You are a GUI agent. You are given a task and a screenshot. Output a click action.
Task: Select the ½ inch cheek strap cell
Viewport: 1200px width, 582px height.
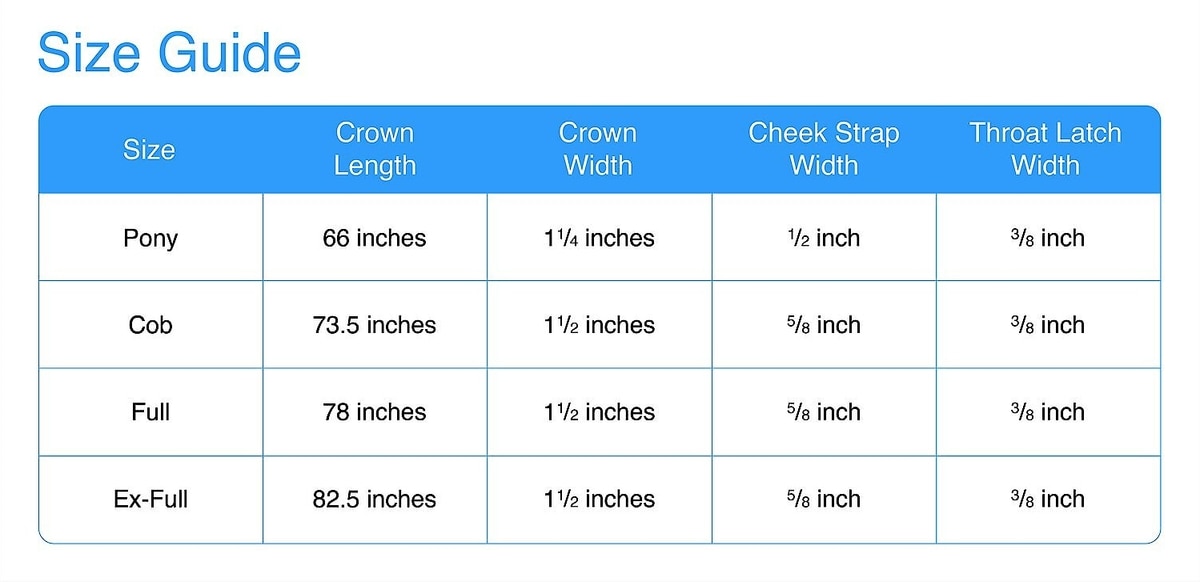click(824, 238)
